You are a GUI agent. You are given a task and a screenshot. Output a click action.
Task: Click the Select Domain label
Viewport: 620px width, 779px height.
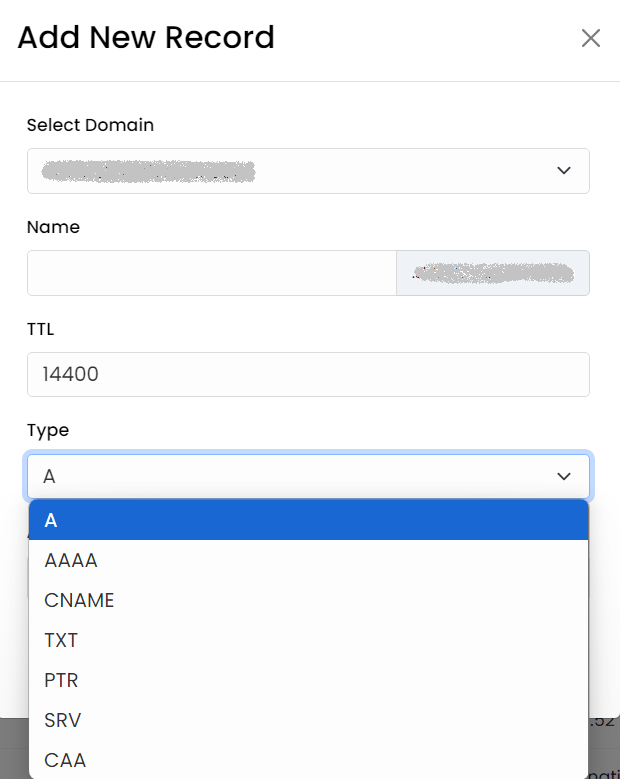pyautogui.click(x=90, y=125)
